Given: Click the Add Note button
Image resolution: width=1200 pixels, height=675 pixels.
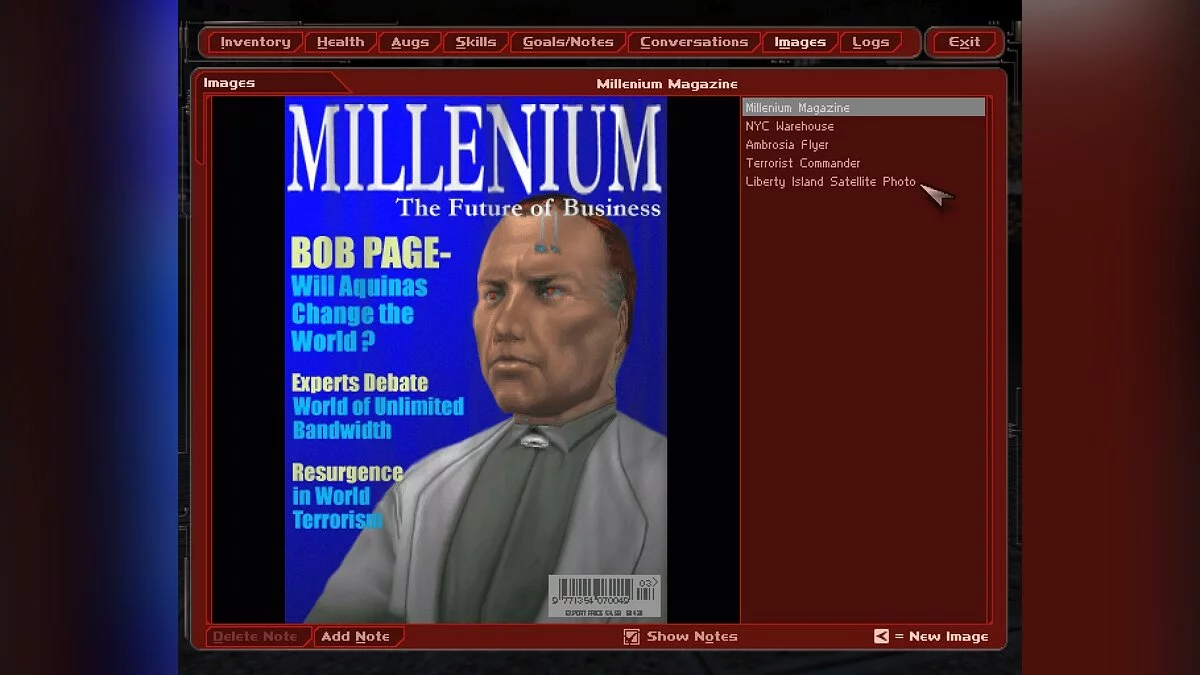Looking at the screenshot, I should (x=358, y=636).
